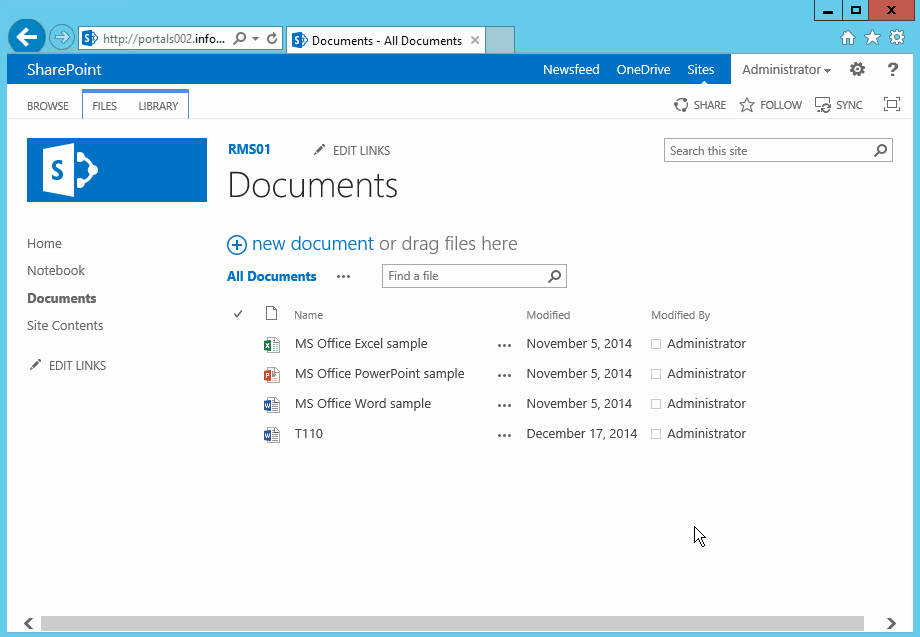
Task: Click the browser forward arrow button
Action: click(61, 38)
